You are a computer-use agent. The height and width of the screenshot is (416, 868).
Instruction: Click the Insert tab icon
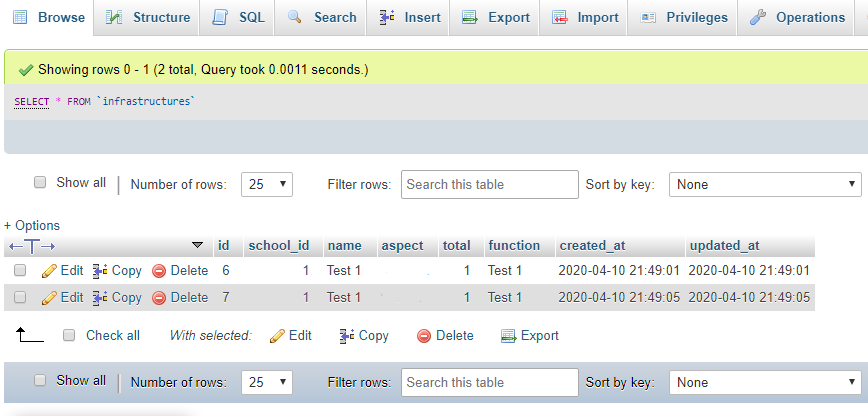click(387, 18)
